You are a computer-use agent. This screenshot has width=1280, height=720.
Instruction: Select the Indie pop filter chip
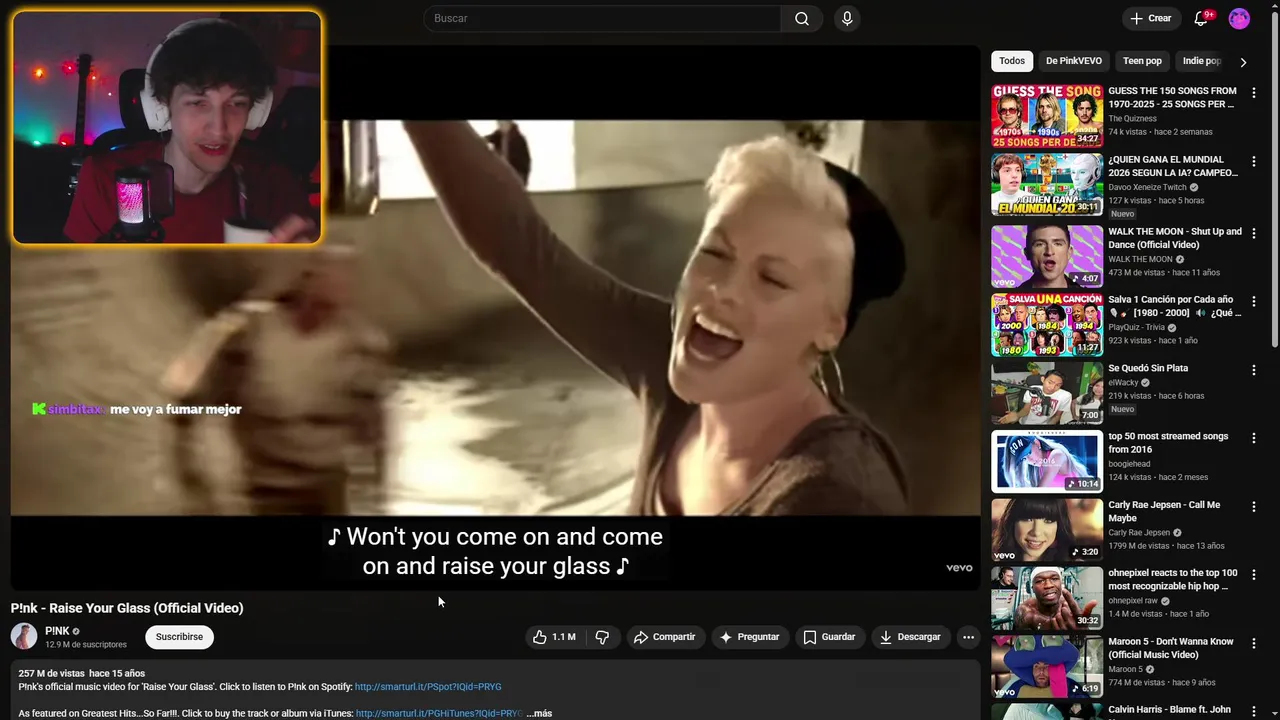(x=1201, y=61)
